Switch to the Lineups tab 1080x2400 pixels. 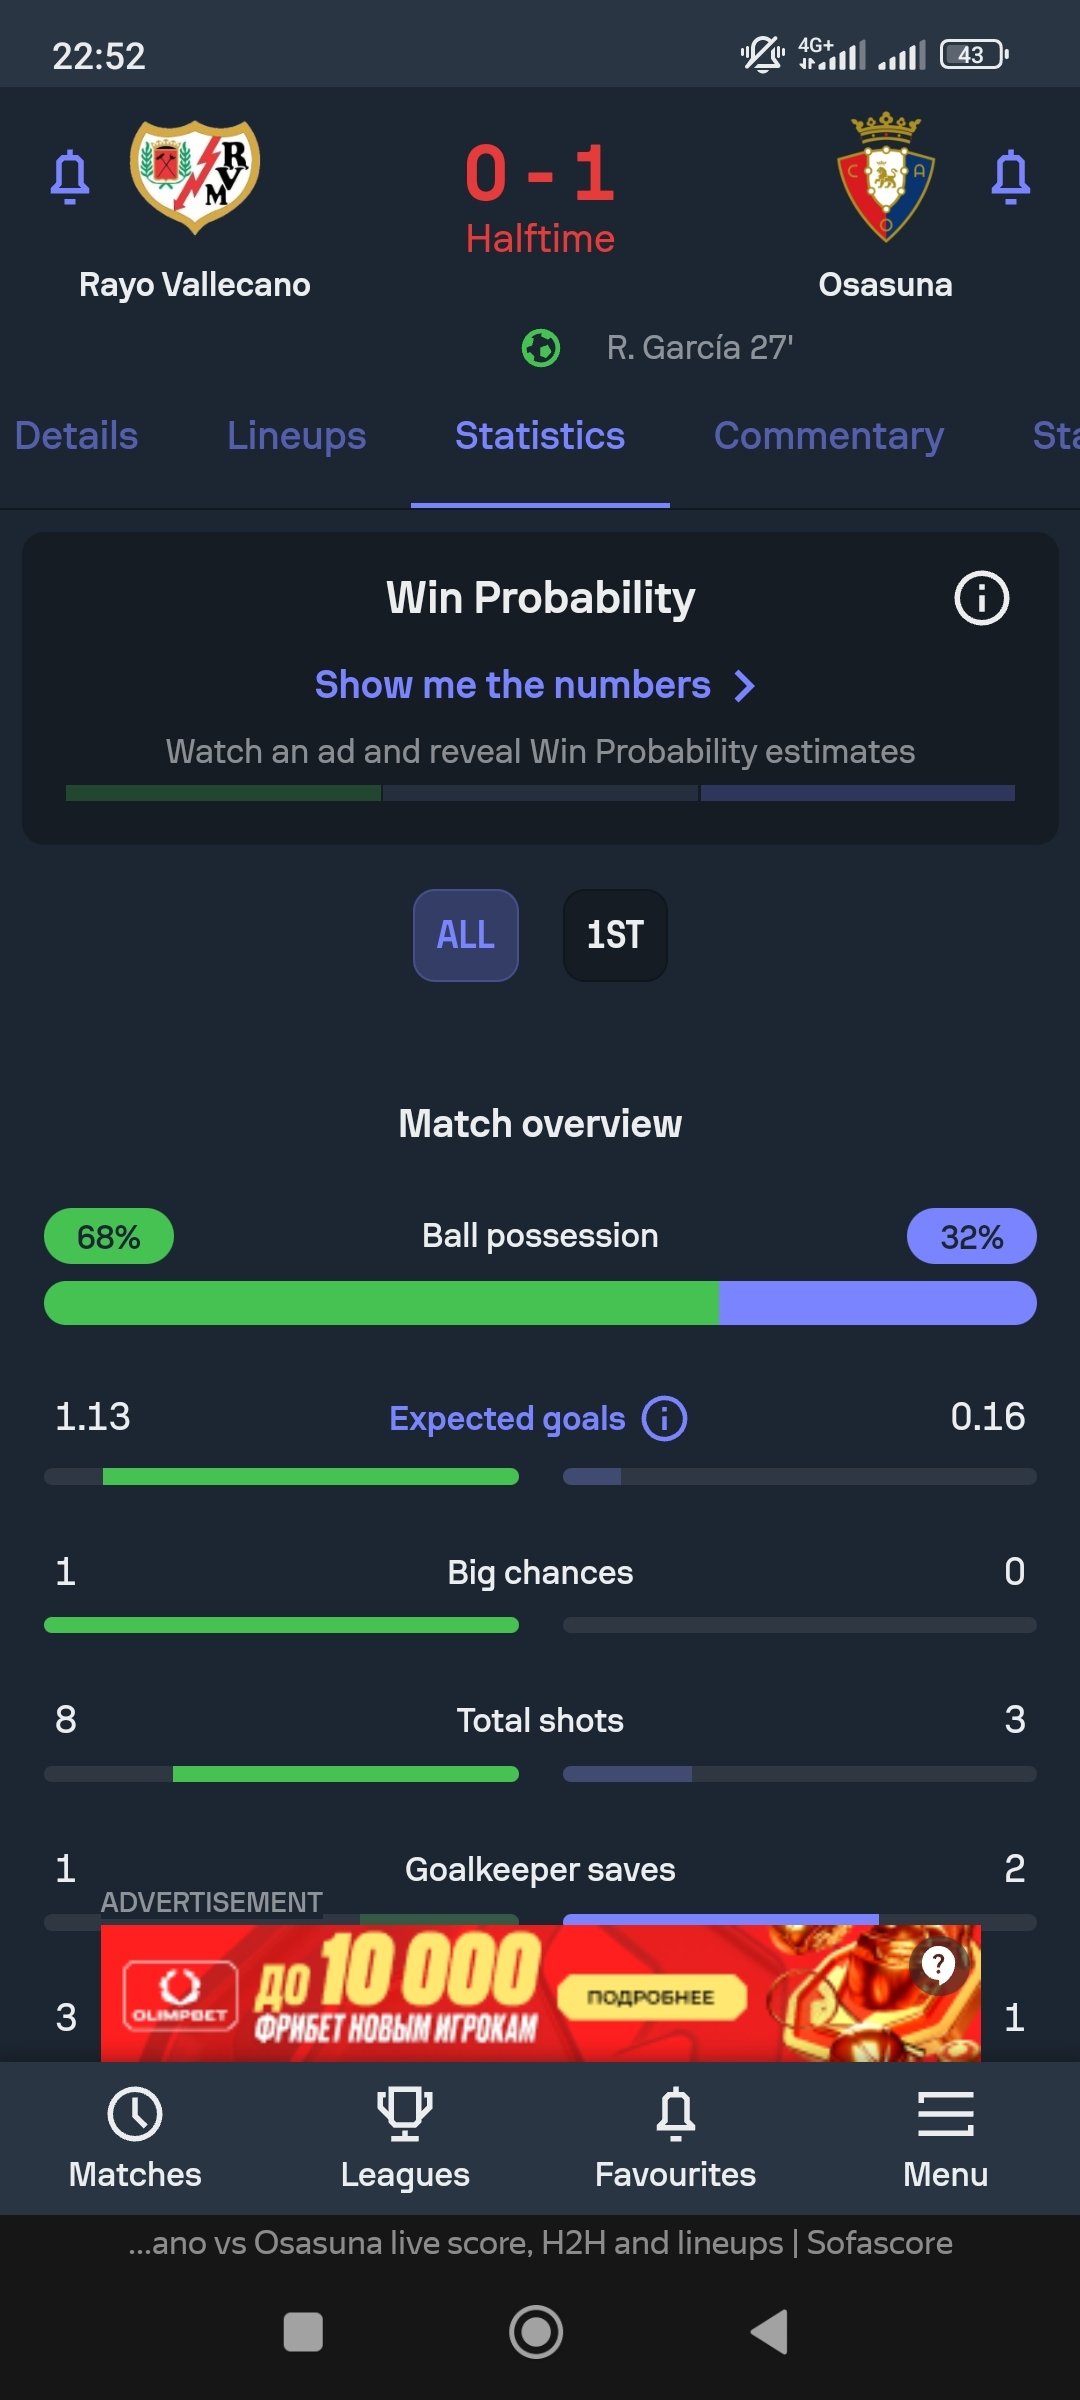[x=296, y=436]
